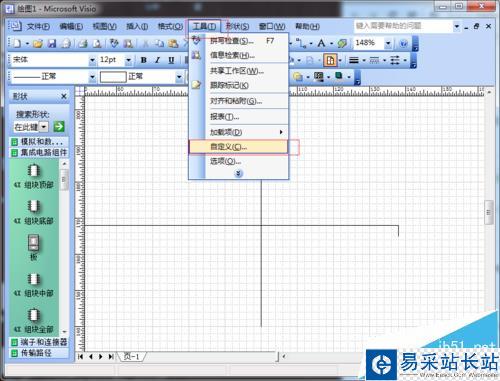The height and width of the screenshot is (381, 500).
Task: Open a file using the folder icon
Action: tap(38, 43)
